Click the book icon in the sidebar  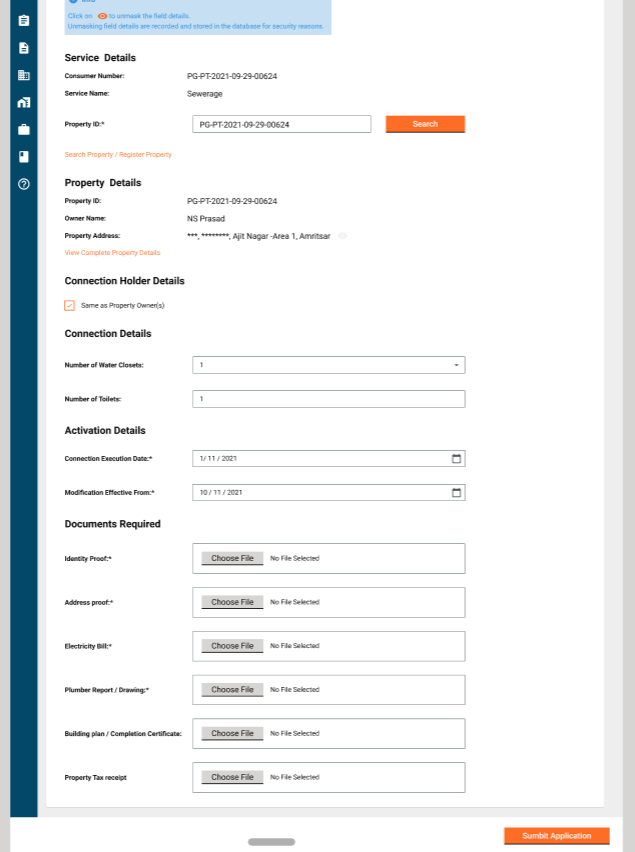(x=24, y=156)
